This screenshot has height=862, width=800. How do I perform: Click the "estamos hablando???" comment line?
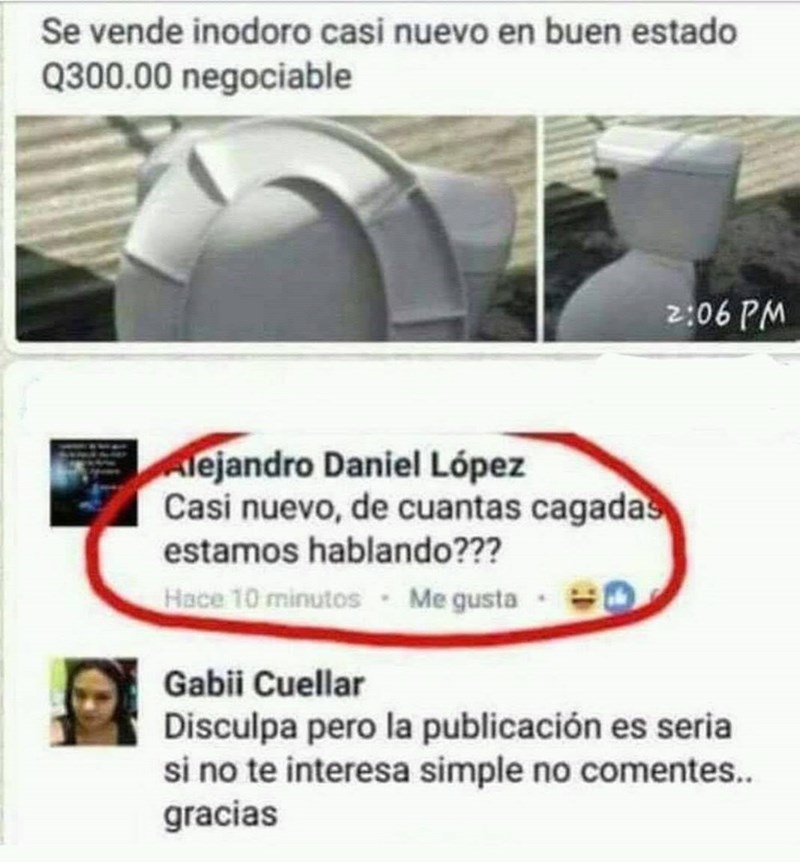pyautogui.click(x=333, y=551)
